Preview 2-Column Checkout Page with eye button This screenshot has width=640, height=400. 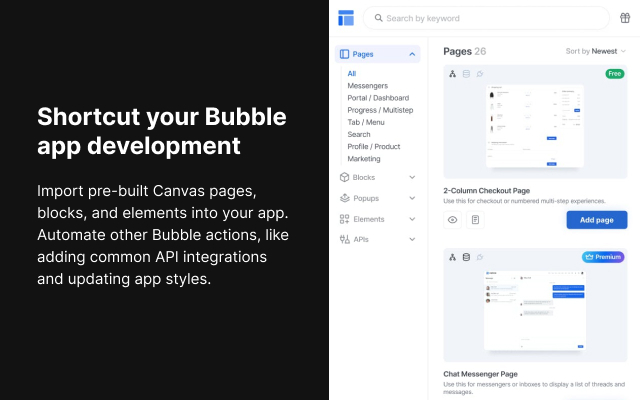pyautogui.click(x=452, y=220)
